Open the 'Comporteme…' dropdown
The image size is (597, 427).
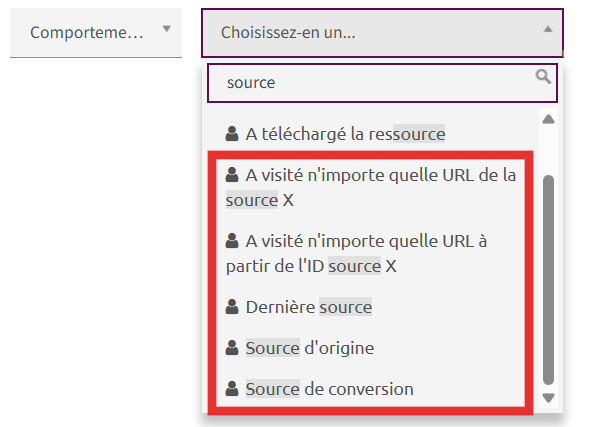click(x=96, y=33)
